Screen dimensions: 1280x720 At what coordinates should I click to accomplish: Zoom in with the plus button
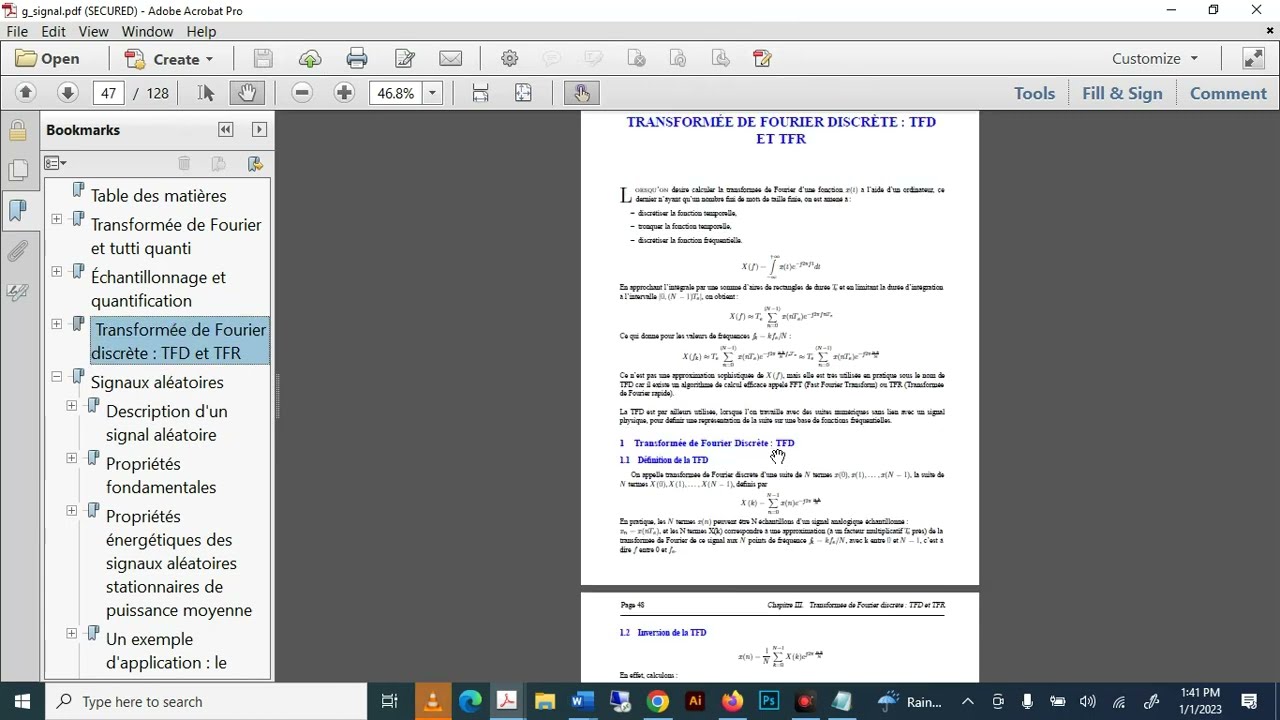344,93
